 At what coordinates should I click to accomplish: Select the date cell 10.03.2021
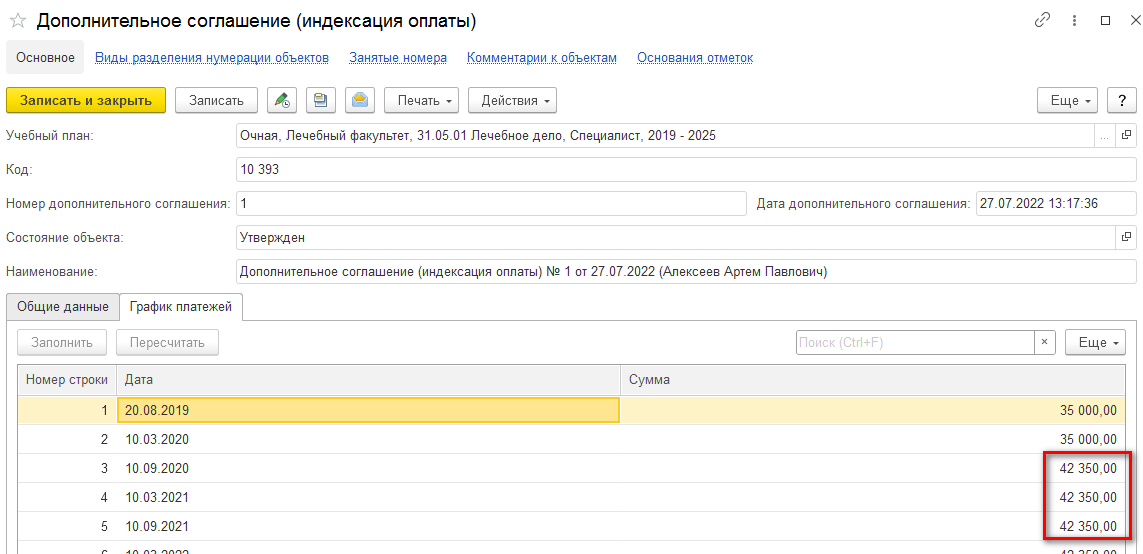tap(368, 497)
